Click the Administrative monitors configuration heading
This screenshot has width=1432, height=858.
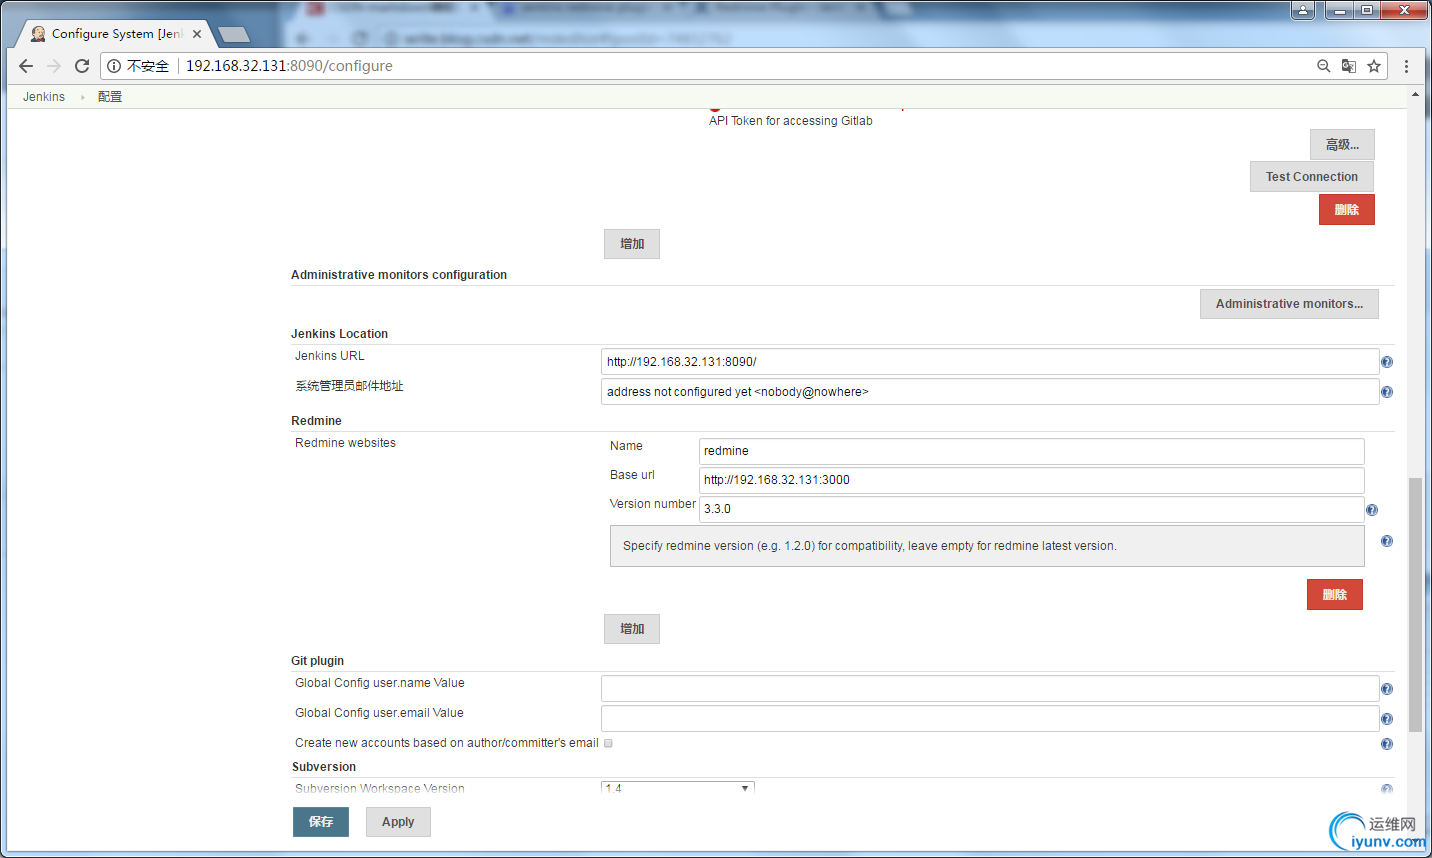pos(399,275)
